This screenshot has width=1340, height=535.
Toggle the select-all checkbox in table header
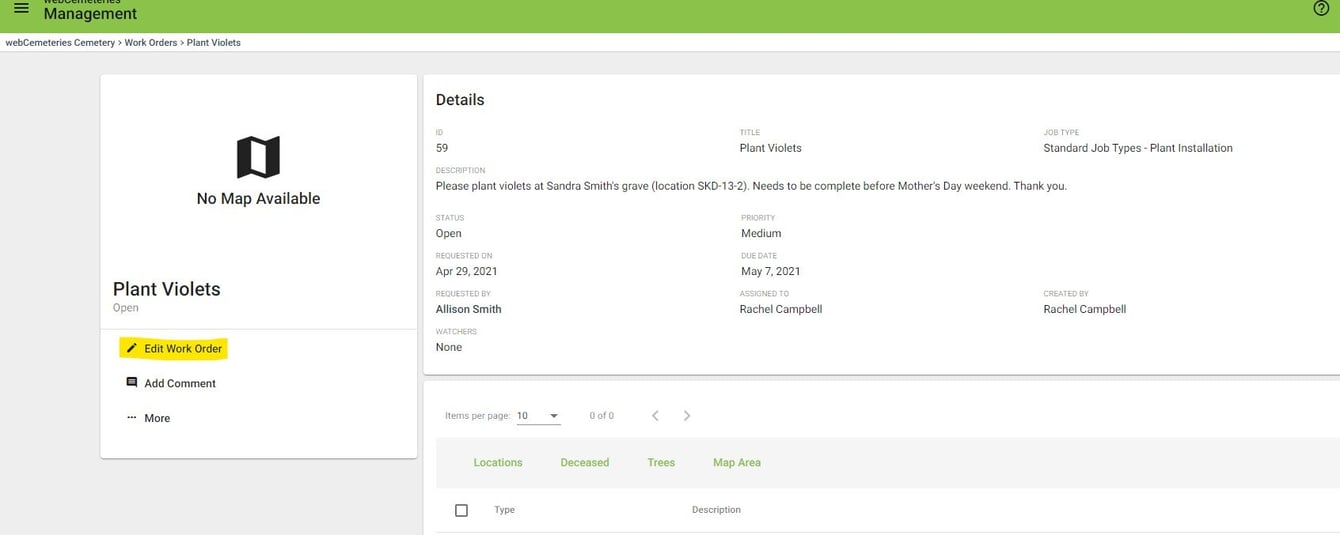pyautogui.click(x=461, y=510)
